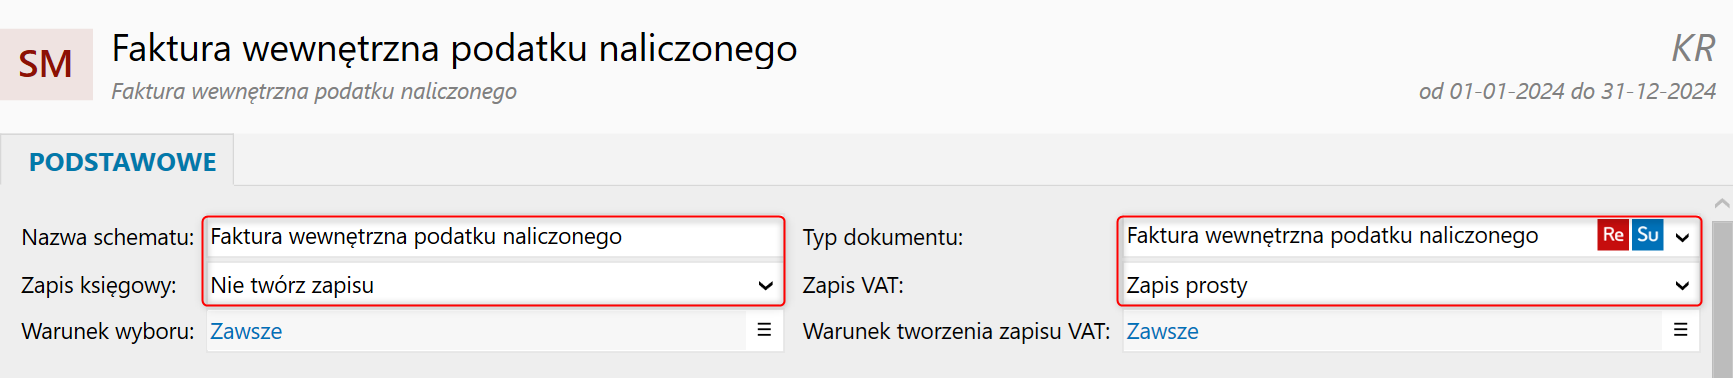Switch to the PODSTAWOWE tab
Screen dimensions: 1733x378
[x=122, y=162]
